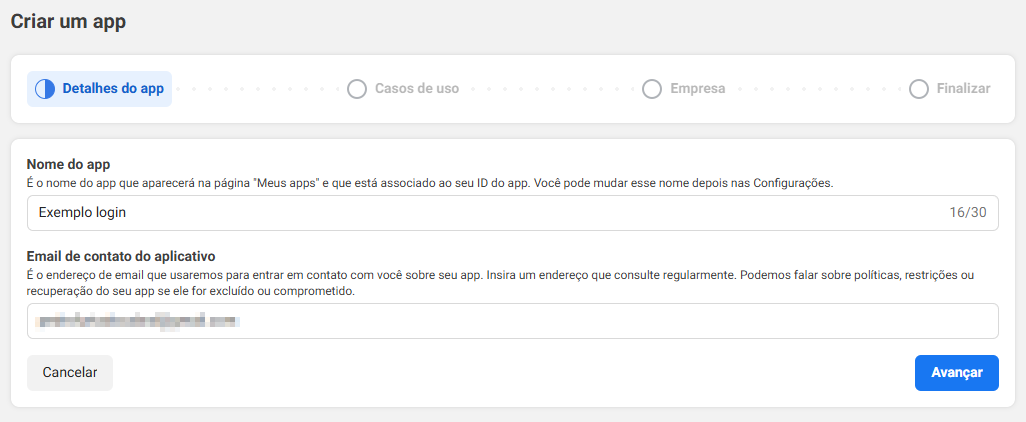Click the Exemplo login text in name field
1026x422 pixels.
[x=82, y=213]
